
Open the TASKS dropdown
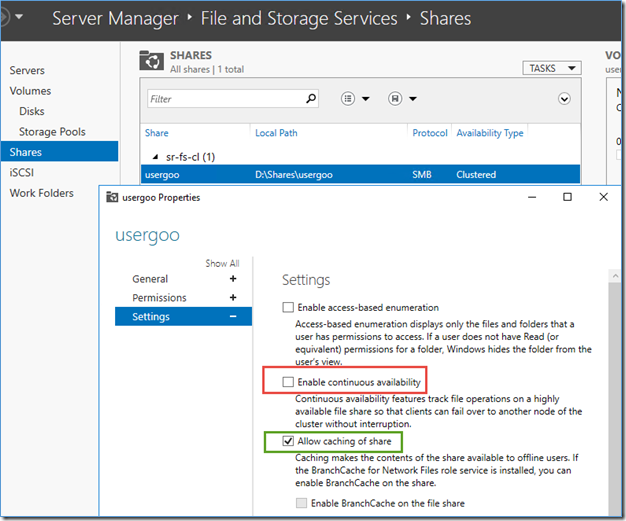[552, 68]
